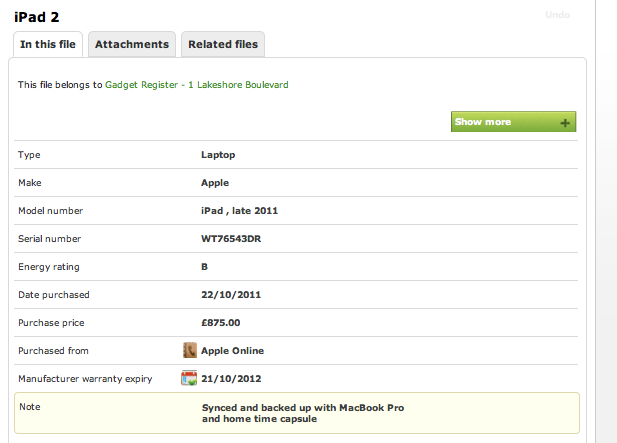Click the plus icon on Show more
Image resolution: width=617 pixels, height=443 pixels.
565,122
